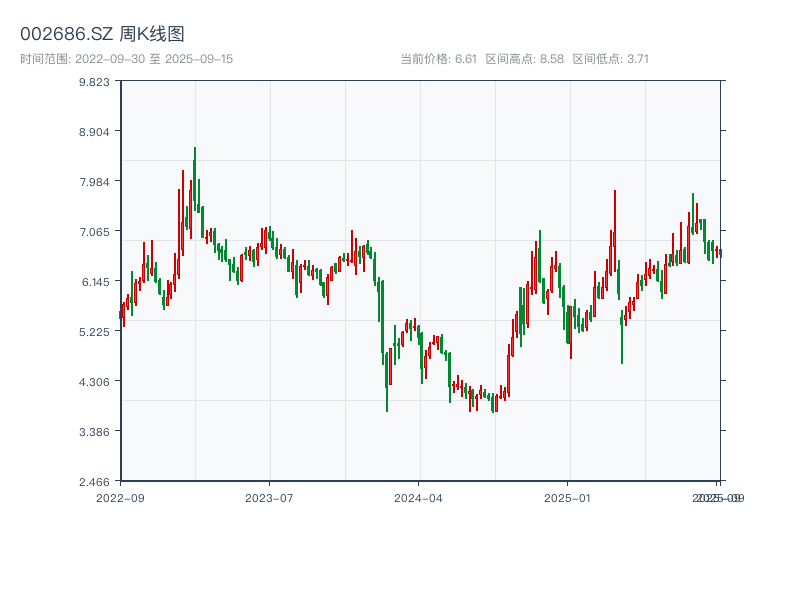Select the time range text 2022-09-30 至 2025-09-15
Screen dimensions: 800x600
tap(154, 59)
